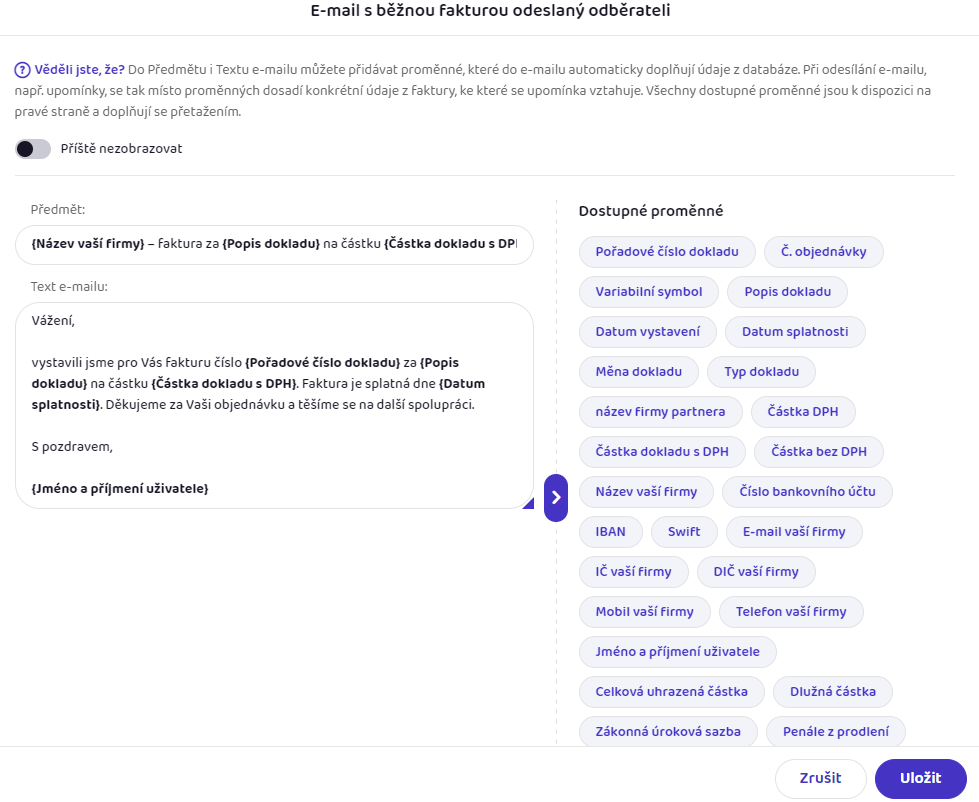Pick the Částka bez DPH variable

(x=819, y=452)
